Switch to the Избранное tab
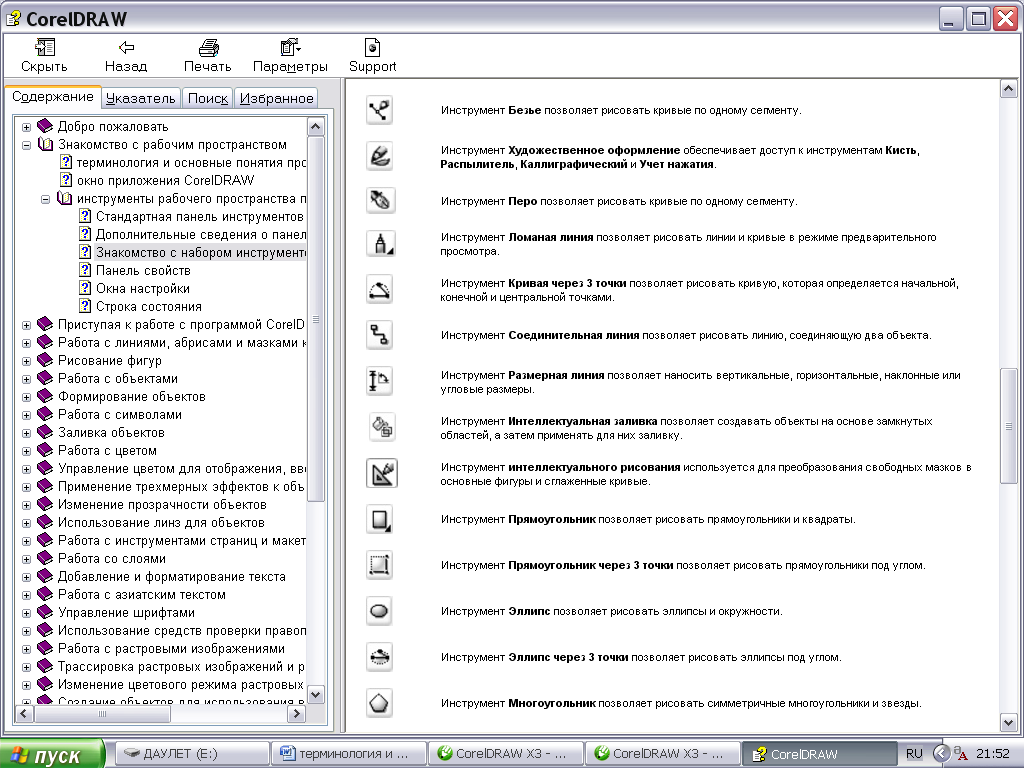1024x768 pixels. coord(276,98)
